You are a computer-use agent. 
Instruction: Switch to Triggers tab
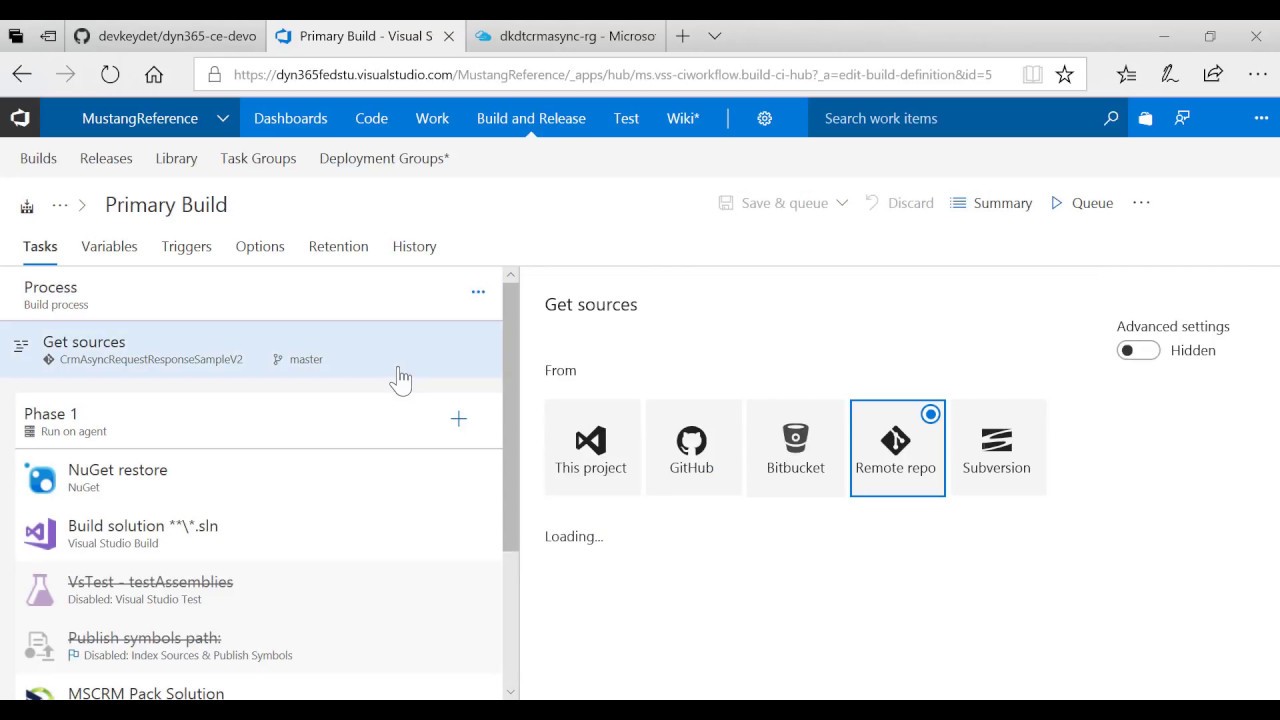click(186, 246)
